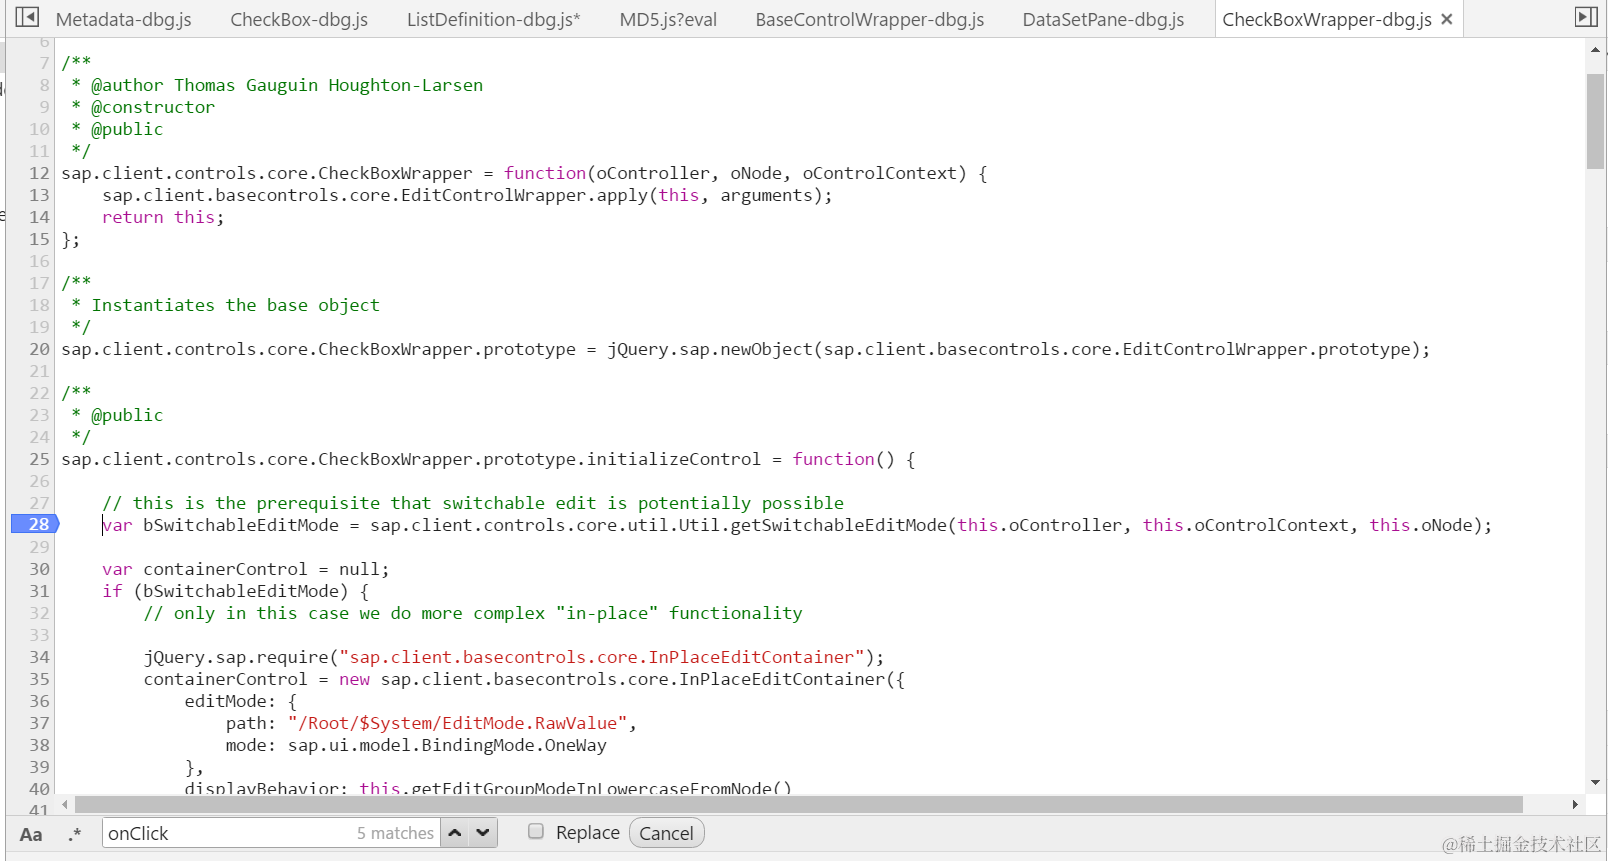
Task: Close the CheckBoxWrapper-dbg.js tab
Action: 1446,19
